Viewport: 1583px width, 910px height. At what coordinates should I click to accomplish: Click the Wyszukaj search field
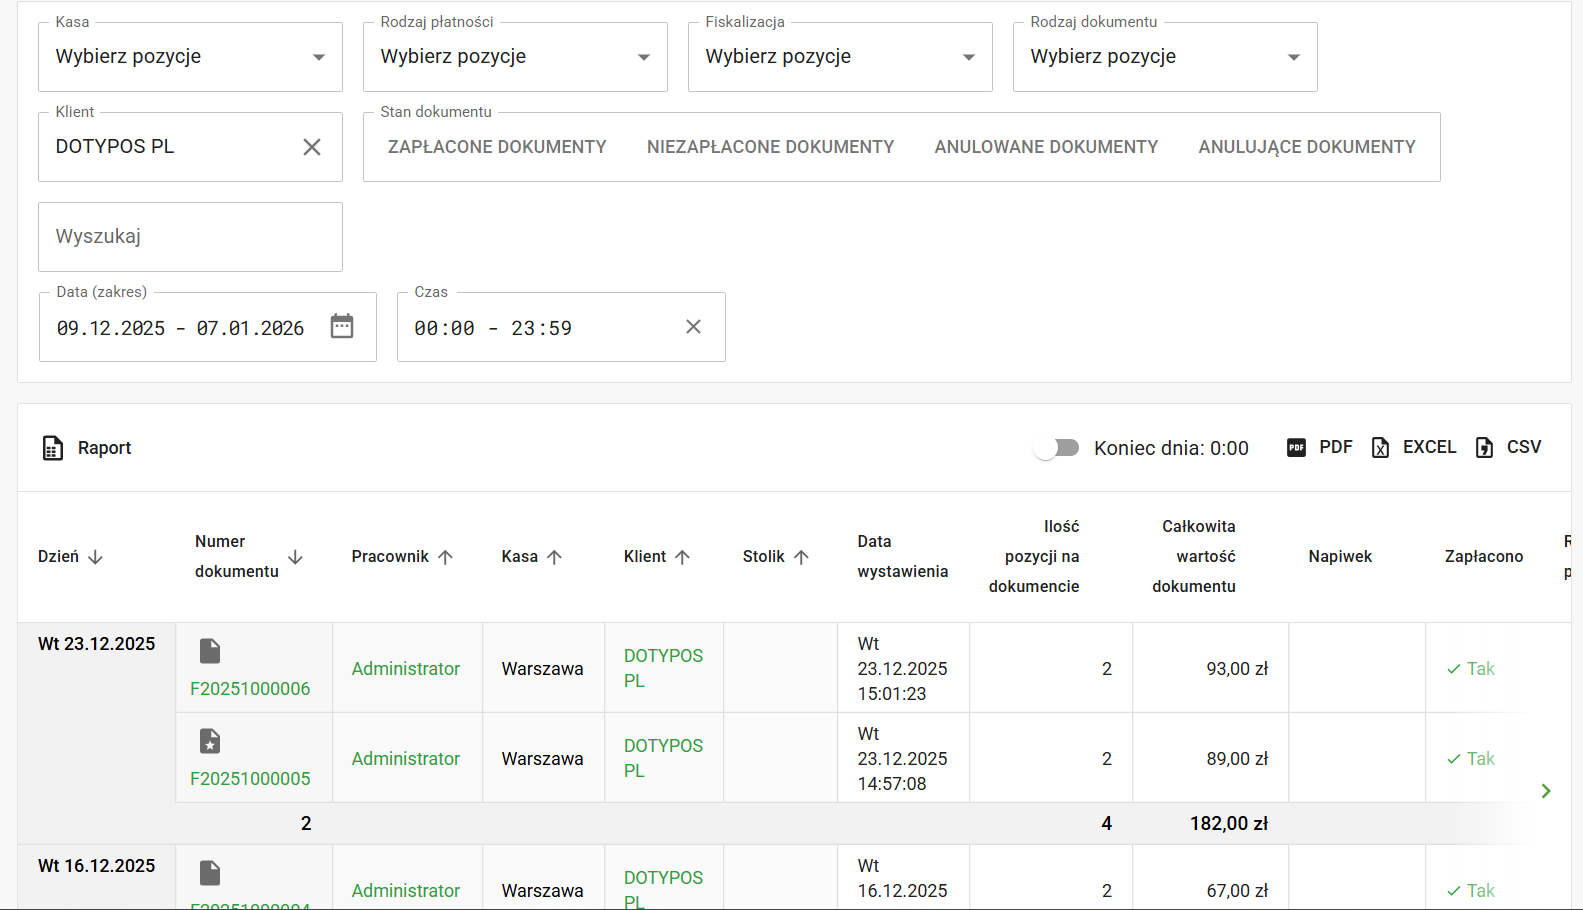click(x=190, y=237)
